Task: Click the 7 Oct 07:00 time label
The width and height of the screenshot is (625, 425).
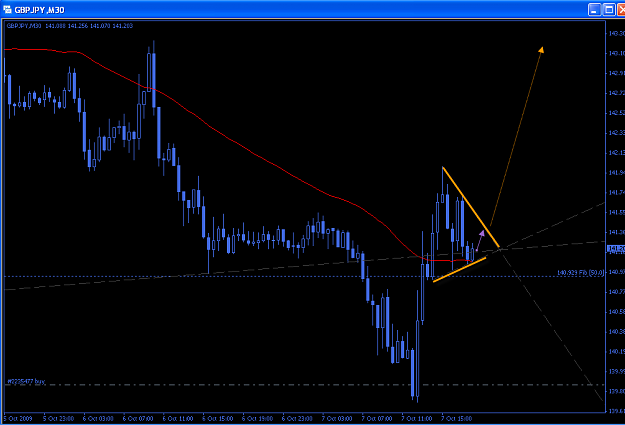Action: (377, 418)
